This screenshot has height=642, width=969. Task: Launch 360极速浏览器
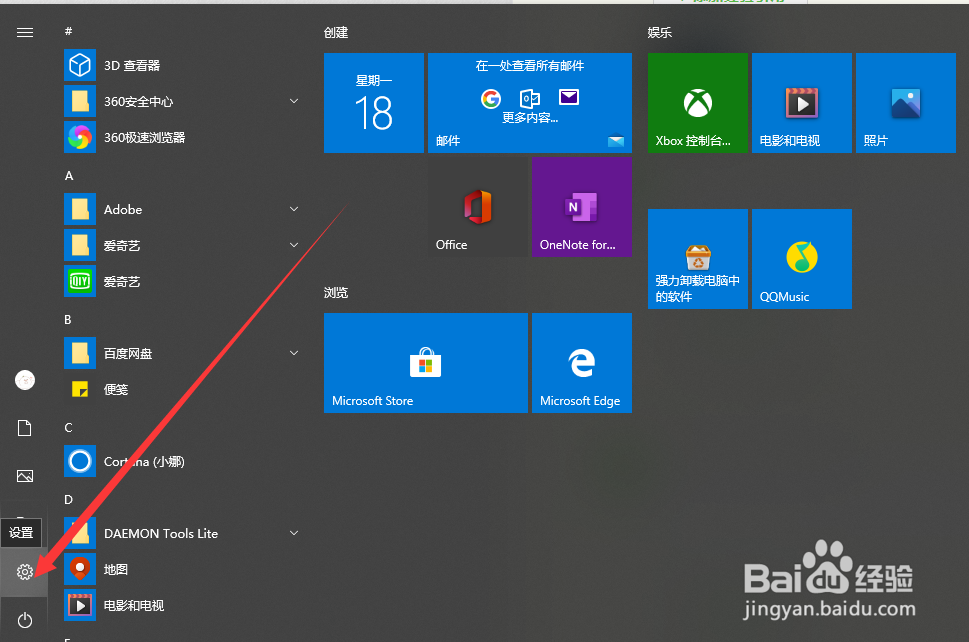[x=184, y=137]
